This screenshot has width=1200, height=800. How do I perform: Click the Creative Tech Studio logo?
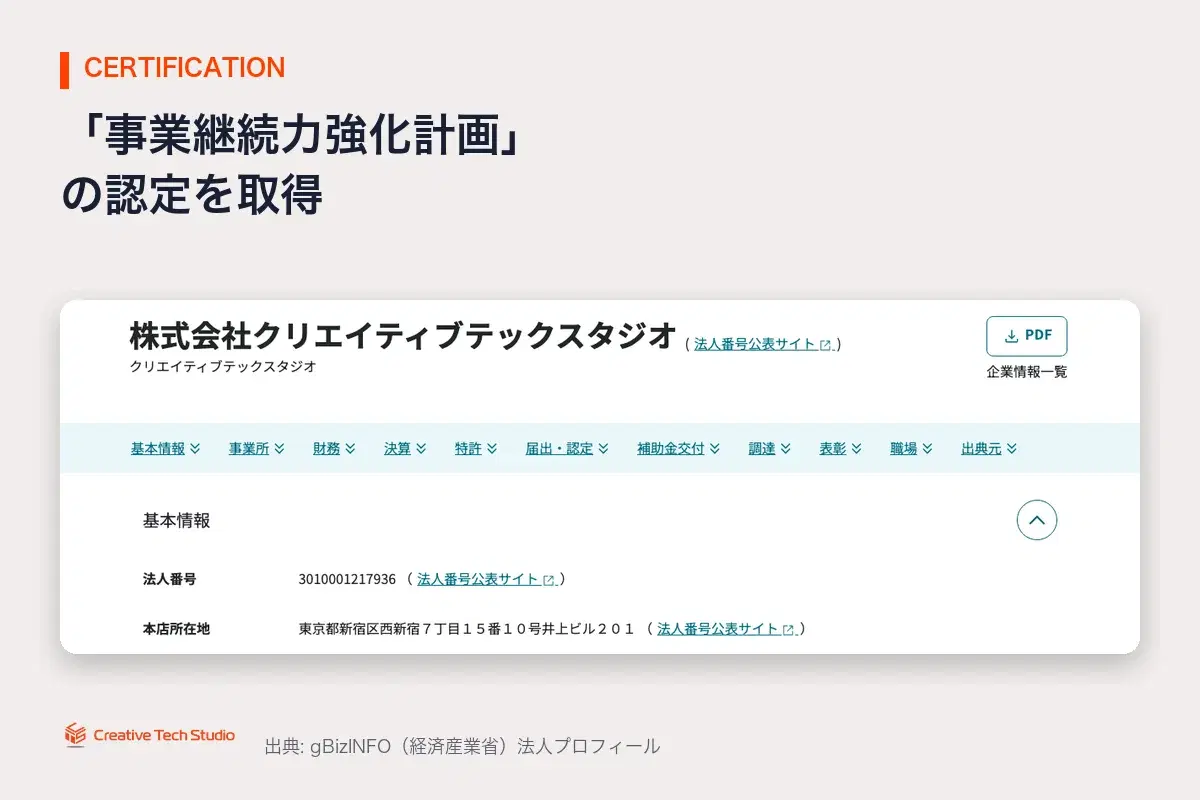point(150,735)
